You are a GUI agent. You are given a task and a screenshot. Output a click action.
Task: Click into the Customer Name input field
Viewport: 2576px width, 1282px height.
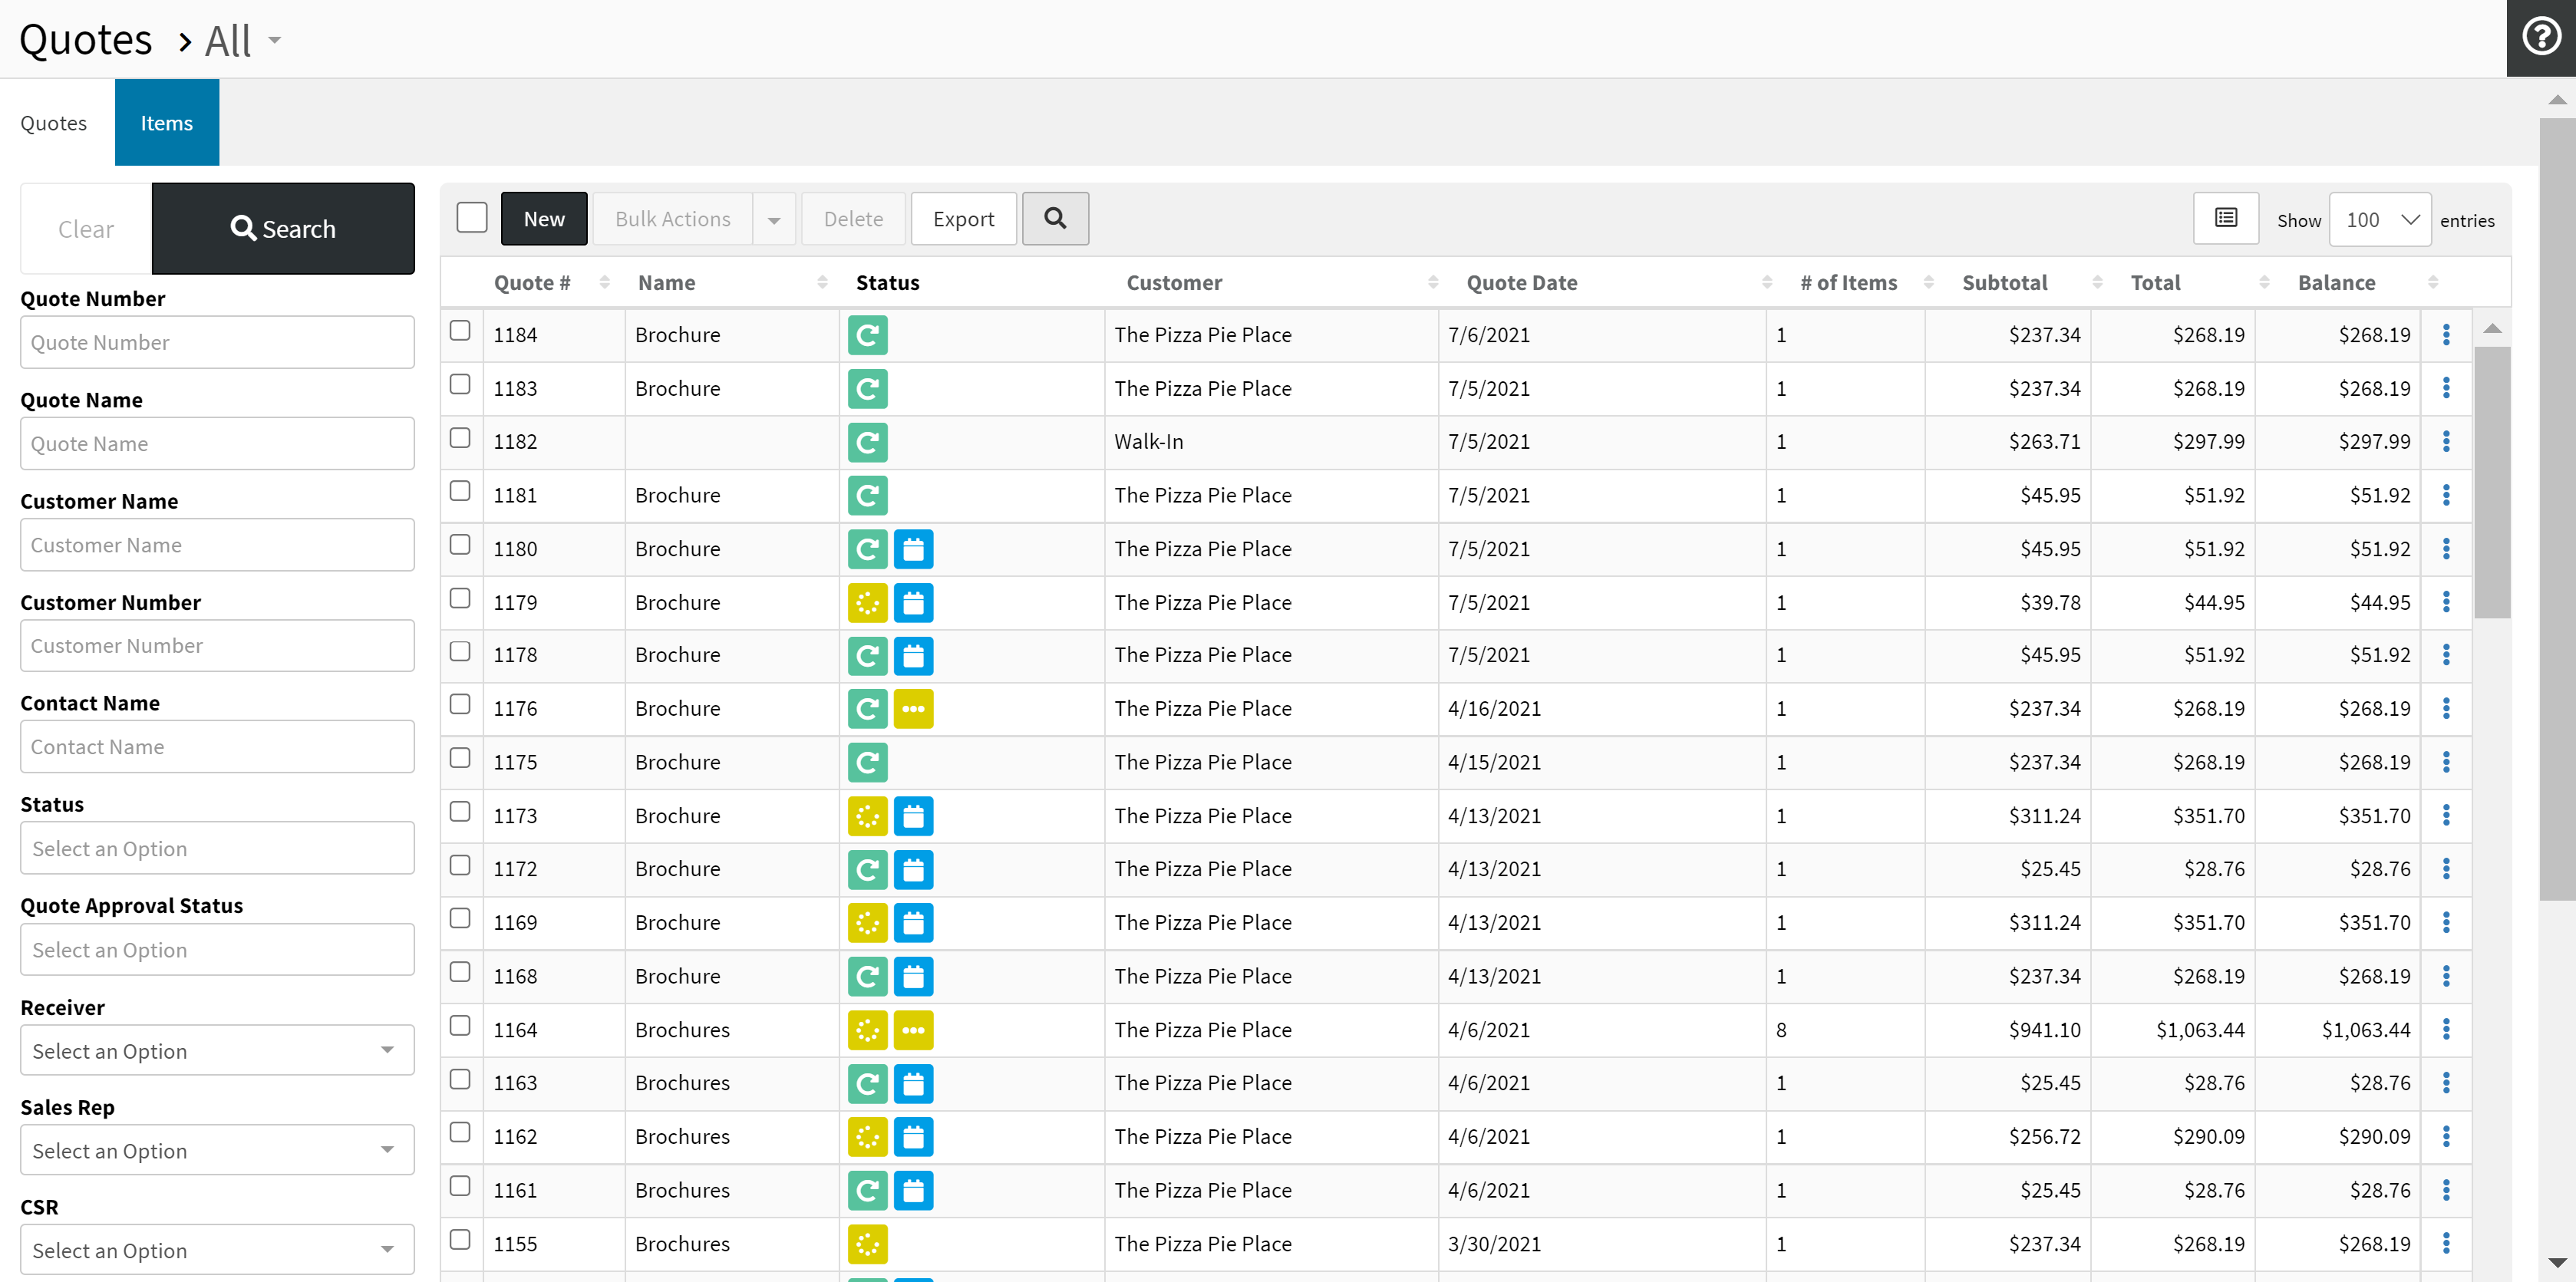(x=217, y=545)
